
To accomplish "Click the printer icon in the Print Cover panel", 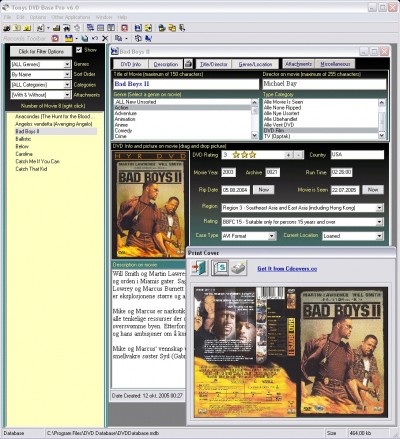I will point(239,268).
